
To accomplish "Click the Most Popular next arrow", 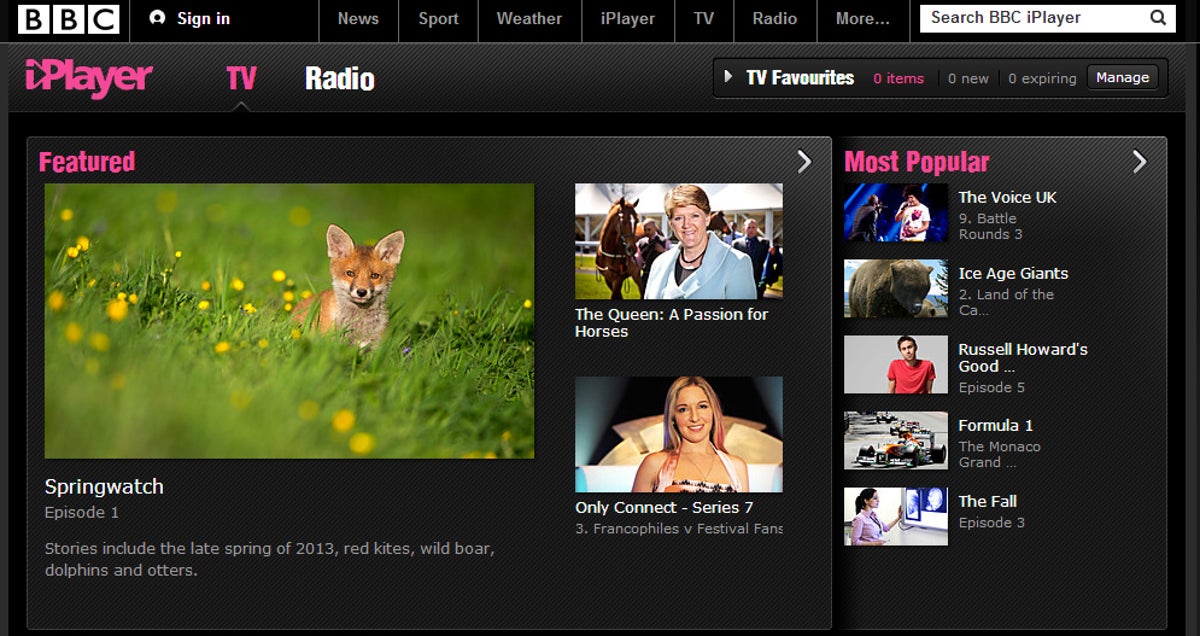I will point(1139,162).
